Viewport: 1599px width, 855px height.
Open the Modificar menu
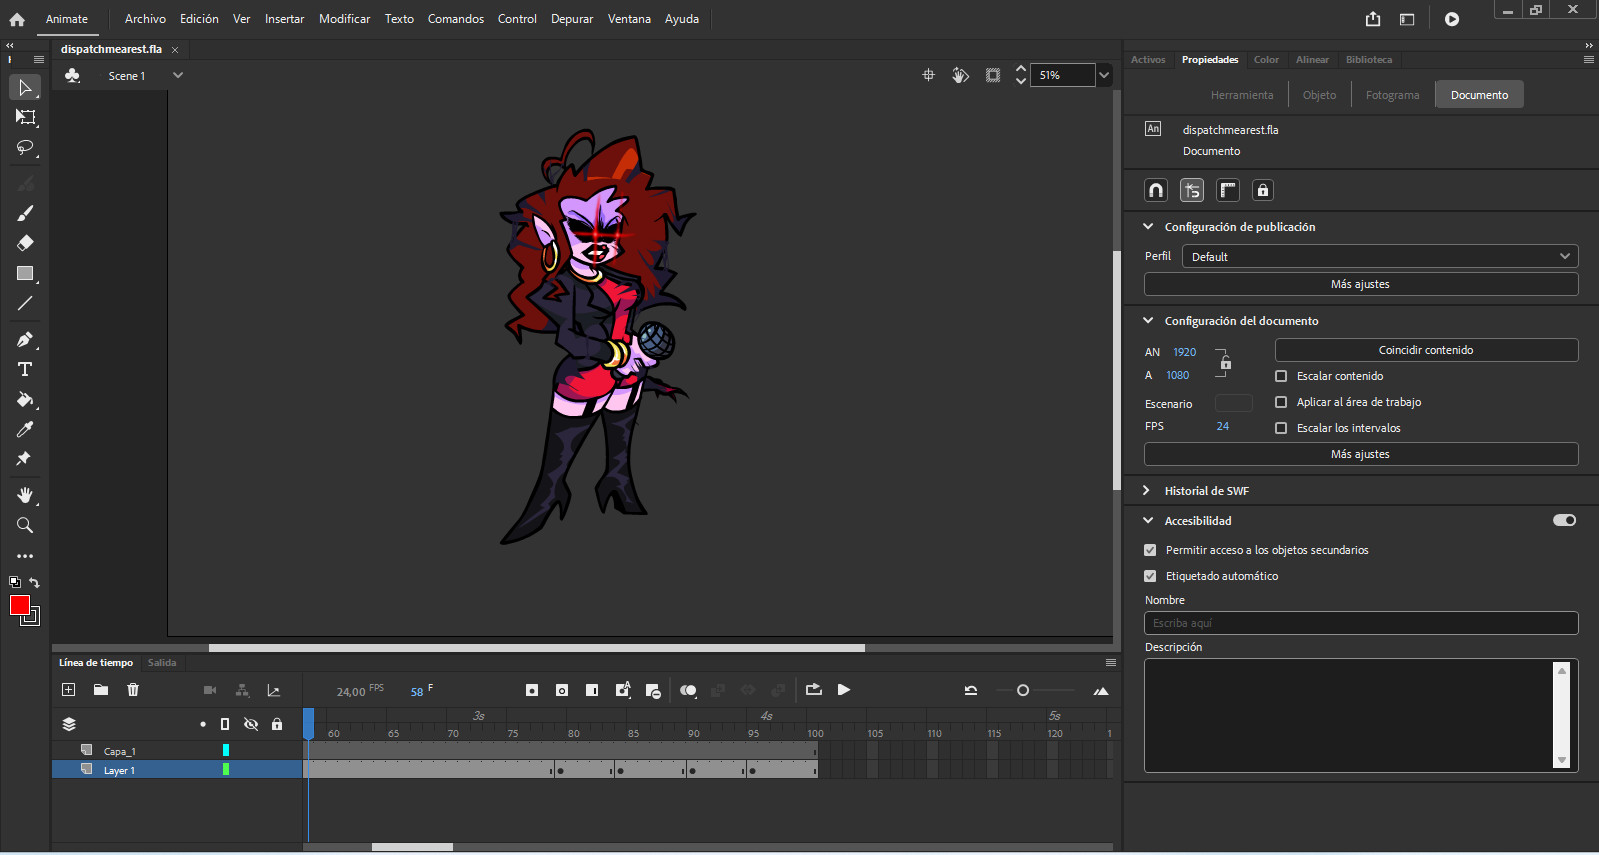(344, 19)
